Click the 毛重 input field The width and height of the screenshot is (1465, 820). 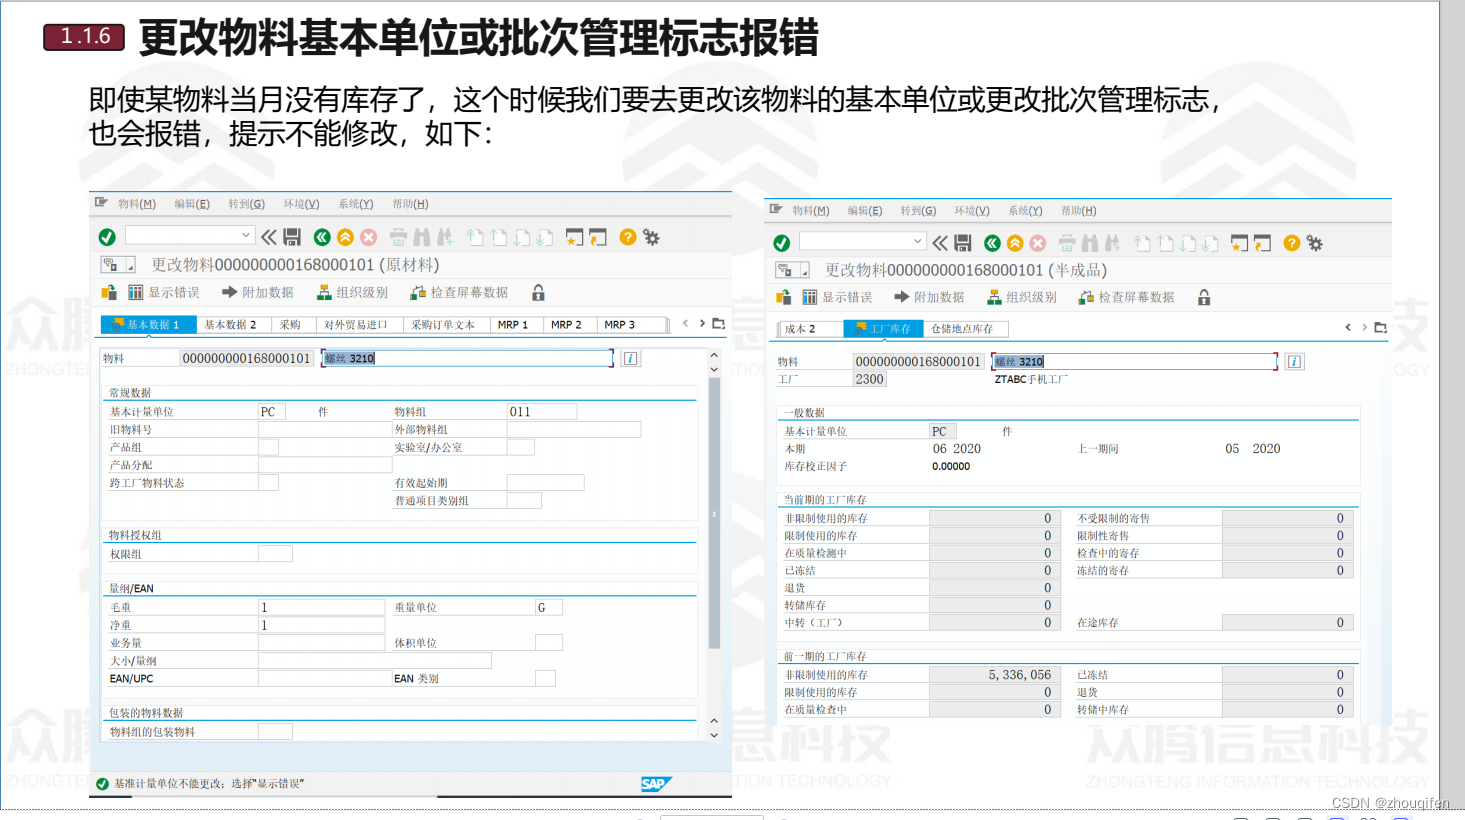[322, 607]
